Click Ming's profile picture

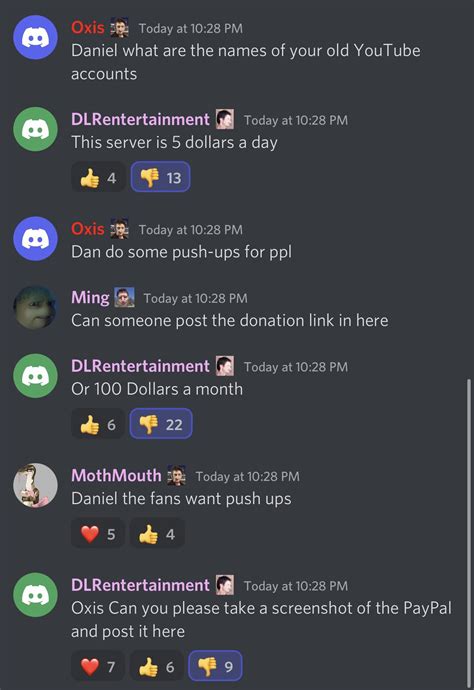[x=36, y=308]
